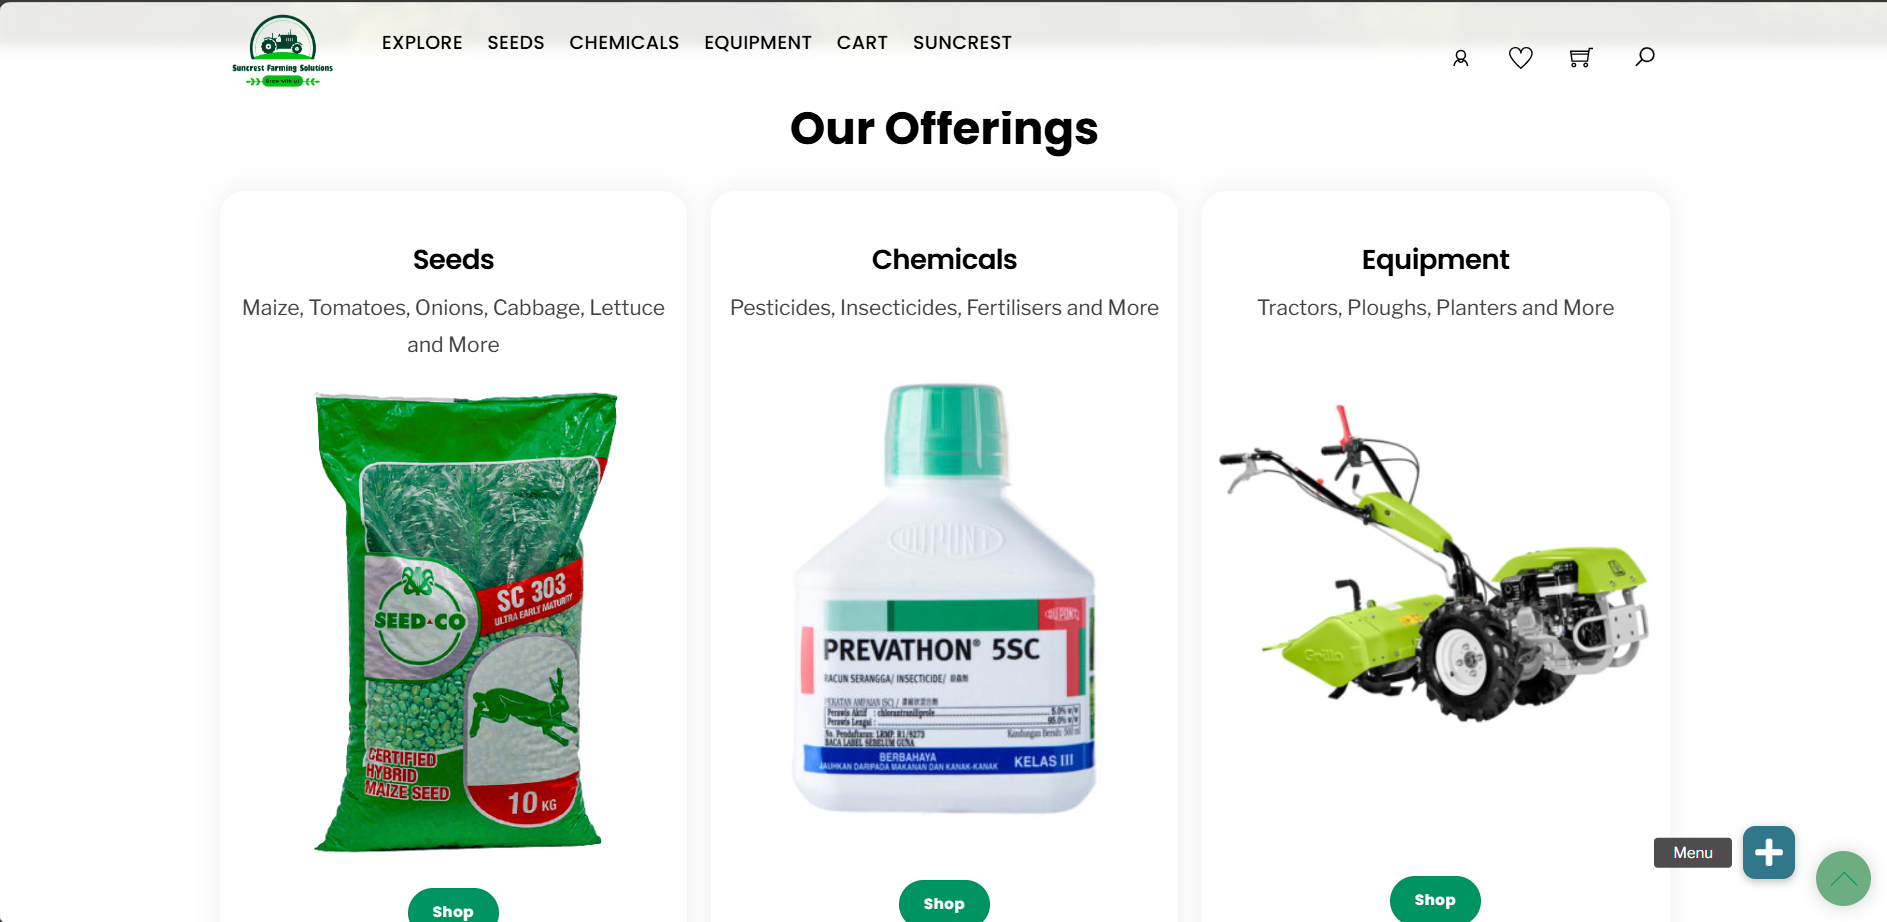Image resolution: width=1887 pixels, height=922 pixels.
Task: Click the Suncrest Farming Solutions logo
Action: point(283,51)
